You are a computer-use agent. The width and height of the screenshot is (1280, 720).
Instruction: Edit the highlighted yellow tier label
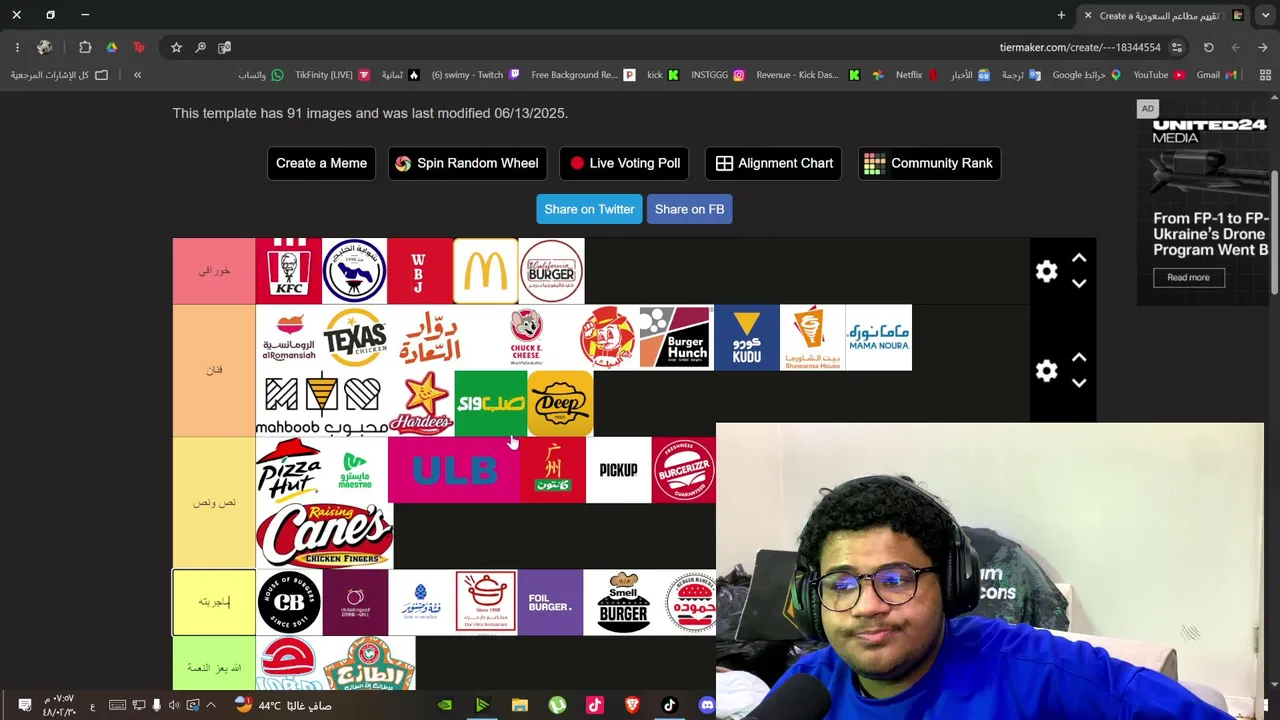point(214,602)
